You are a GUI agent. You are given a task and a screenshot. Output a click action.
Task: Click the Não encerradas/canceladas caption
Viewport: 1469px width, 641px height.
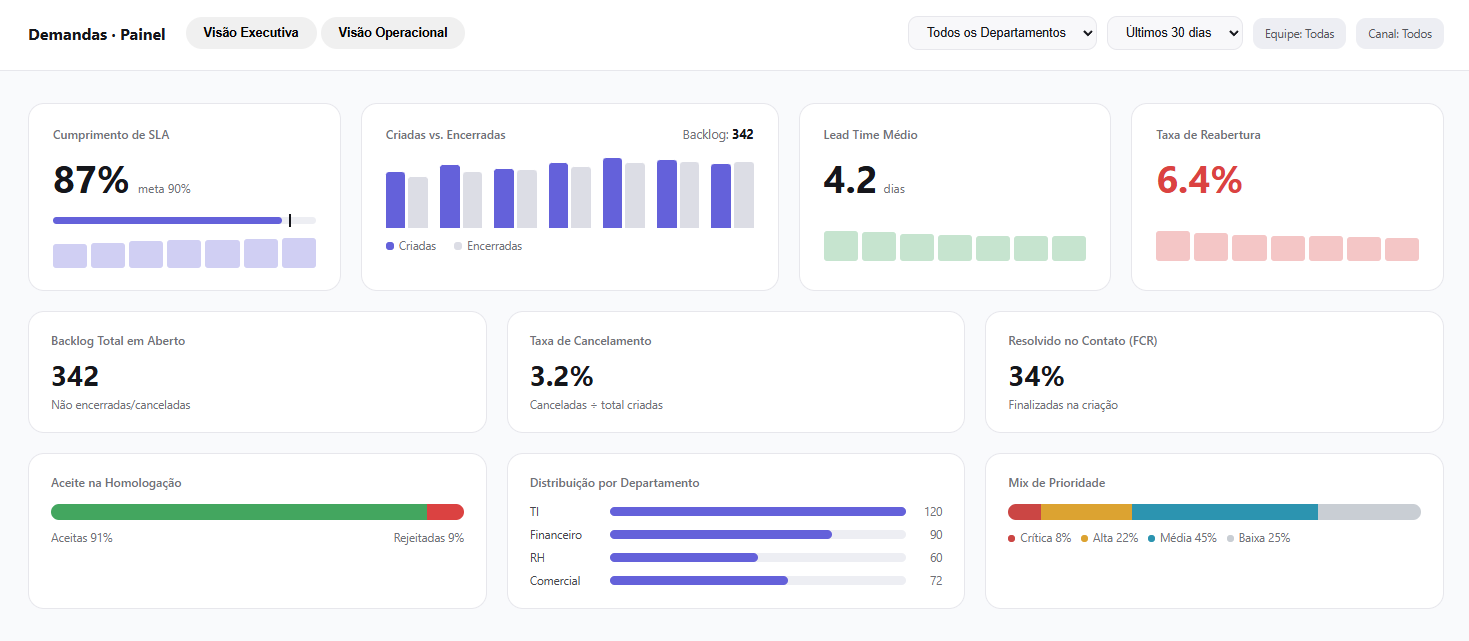pyautogui.click(x=121, y=405)
